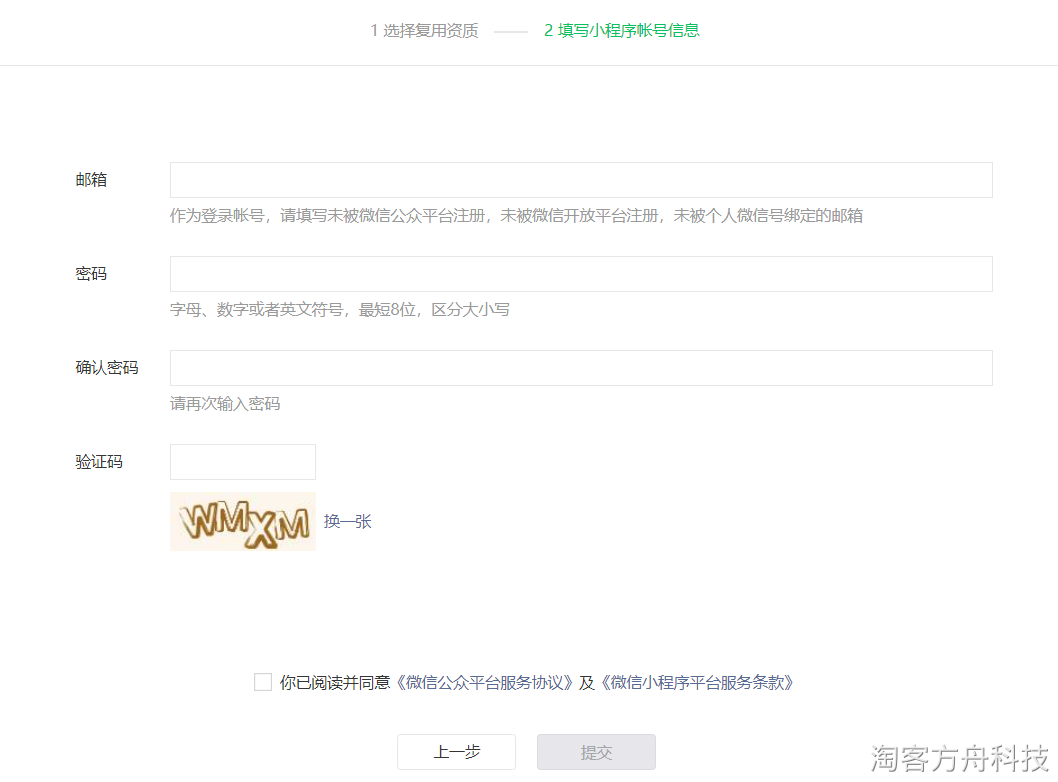
Task: Click the 验证码 field label
Action: pyautogui.click(x=99, y=462)
